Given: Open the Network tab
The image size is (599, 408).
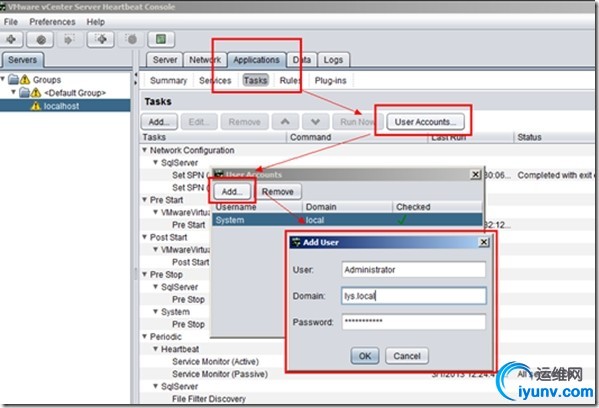Looking at the screenshot, I should tap(205, 60).
